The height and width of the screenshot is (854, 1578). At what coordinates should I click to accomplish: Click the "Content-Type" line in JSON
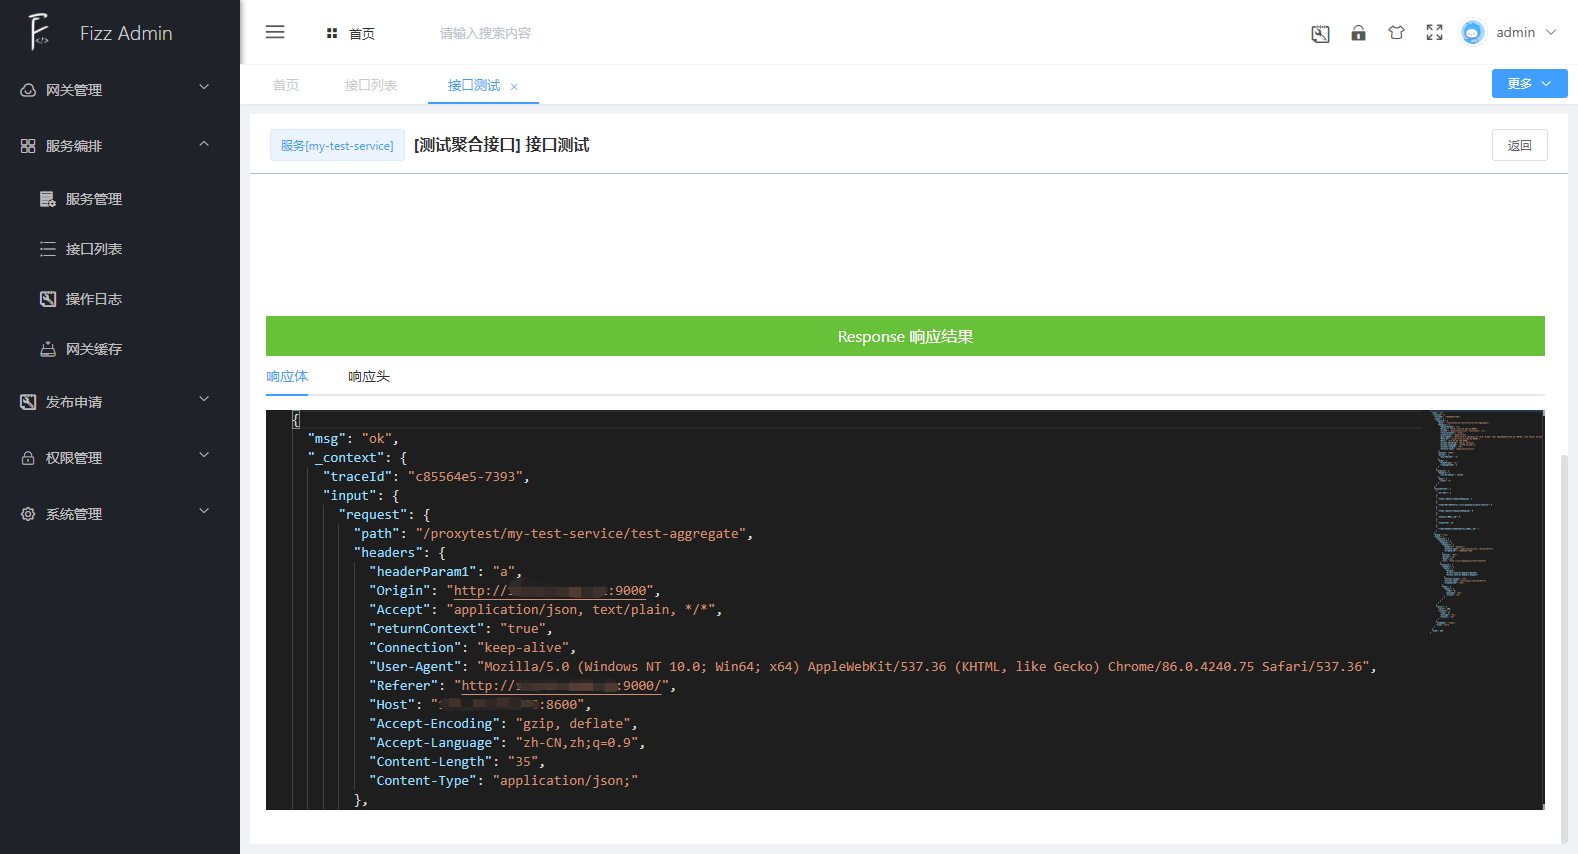[504, 781]
